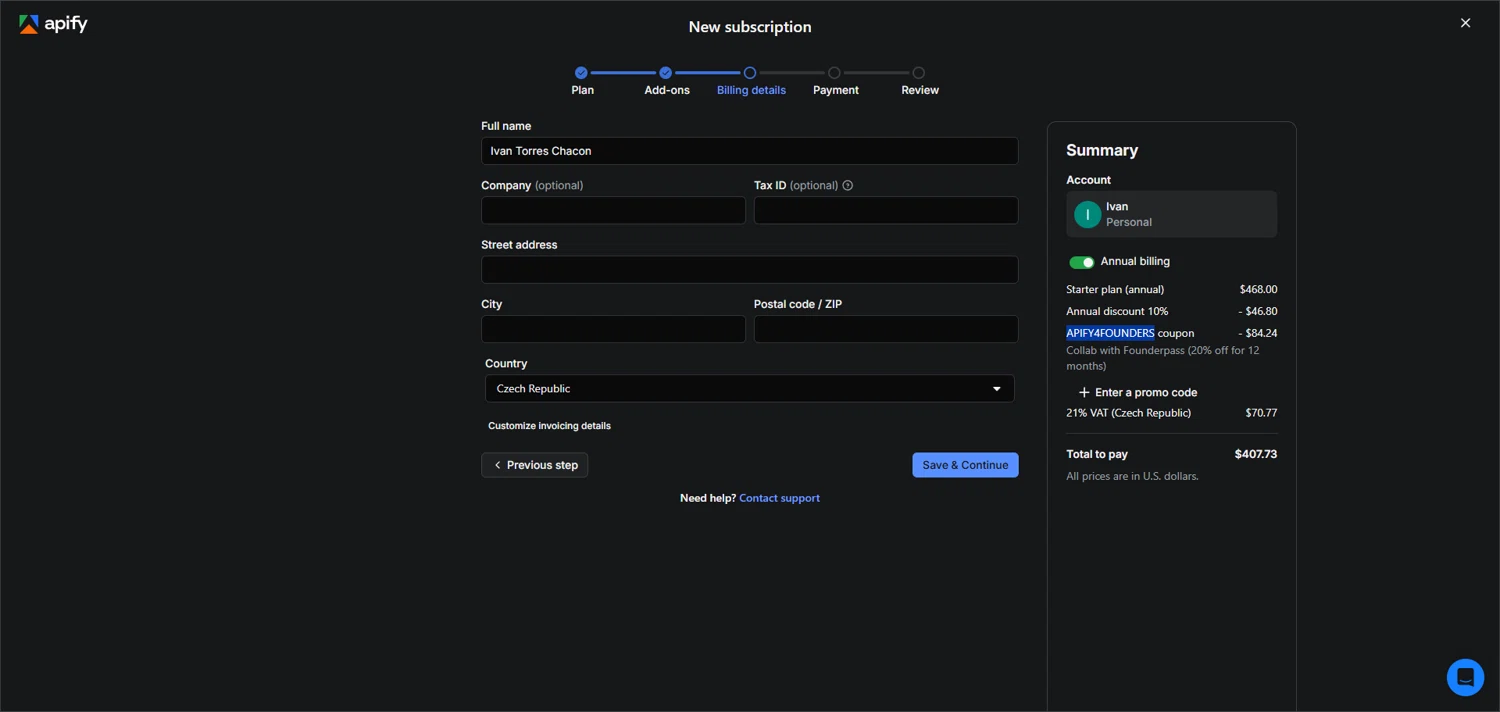1500x712 pixels.
Task: Click the Collab with Founderpass description
Action: [x=1163, y=358]
